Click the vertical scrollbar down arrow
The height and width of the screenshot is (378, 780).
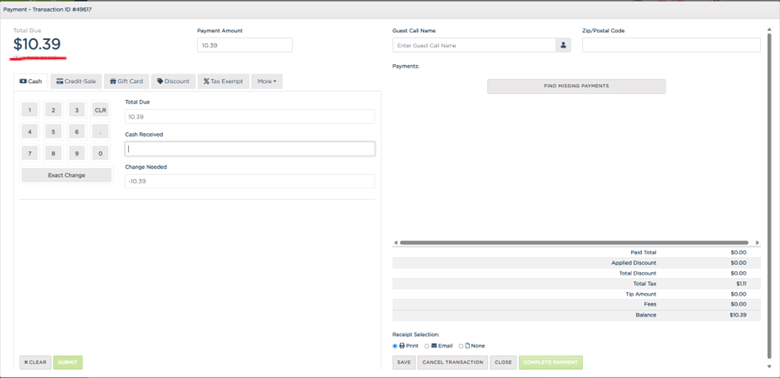(770, 367)
